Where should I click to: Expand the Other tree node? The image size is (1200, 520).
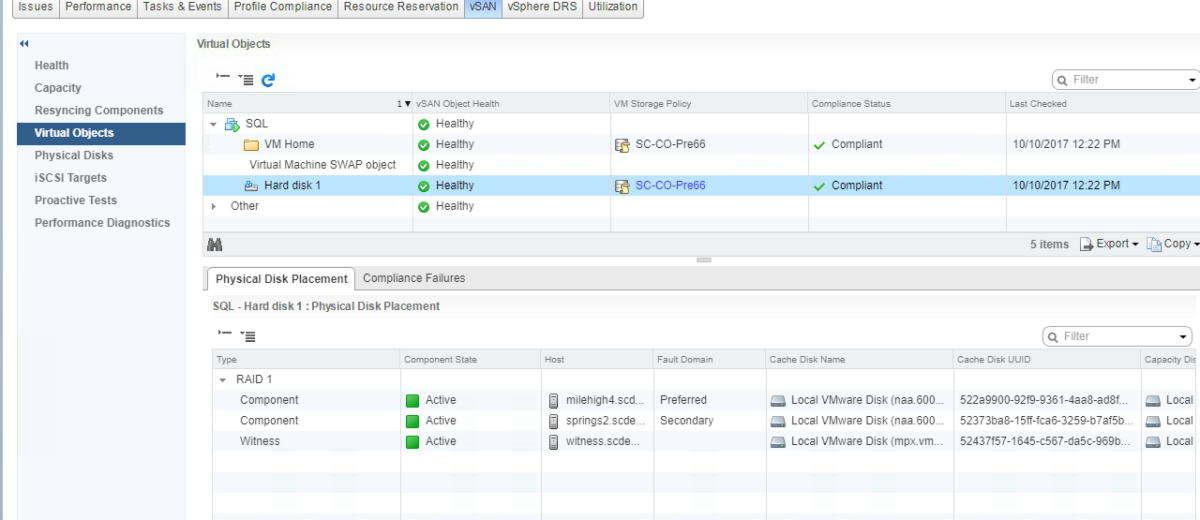pos(213,206)
